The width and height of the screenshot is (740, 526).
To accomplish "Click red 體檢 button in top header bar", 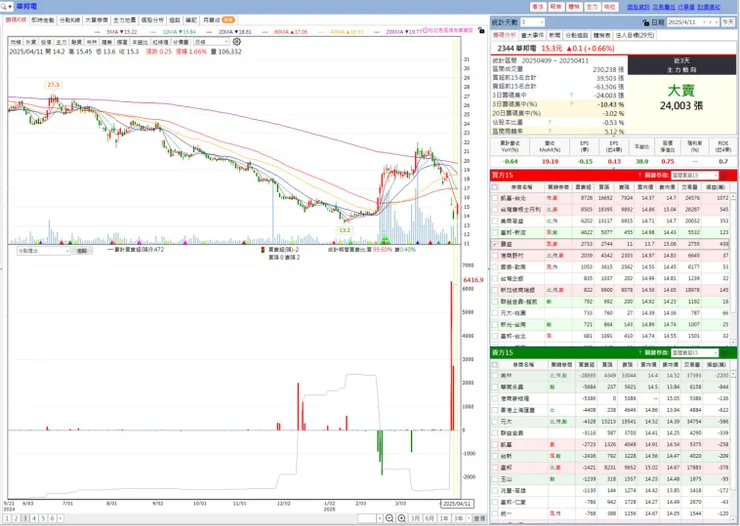I will pos(574,7).
